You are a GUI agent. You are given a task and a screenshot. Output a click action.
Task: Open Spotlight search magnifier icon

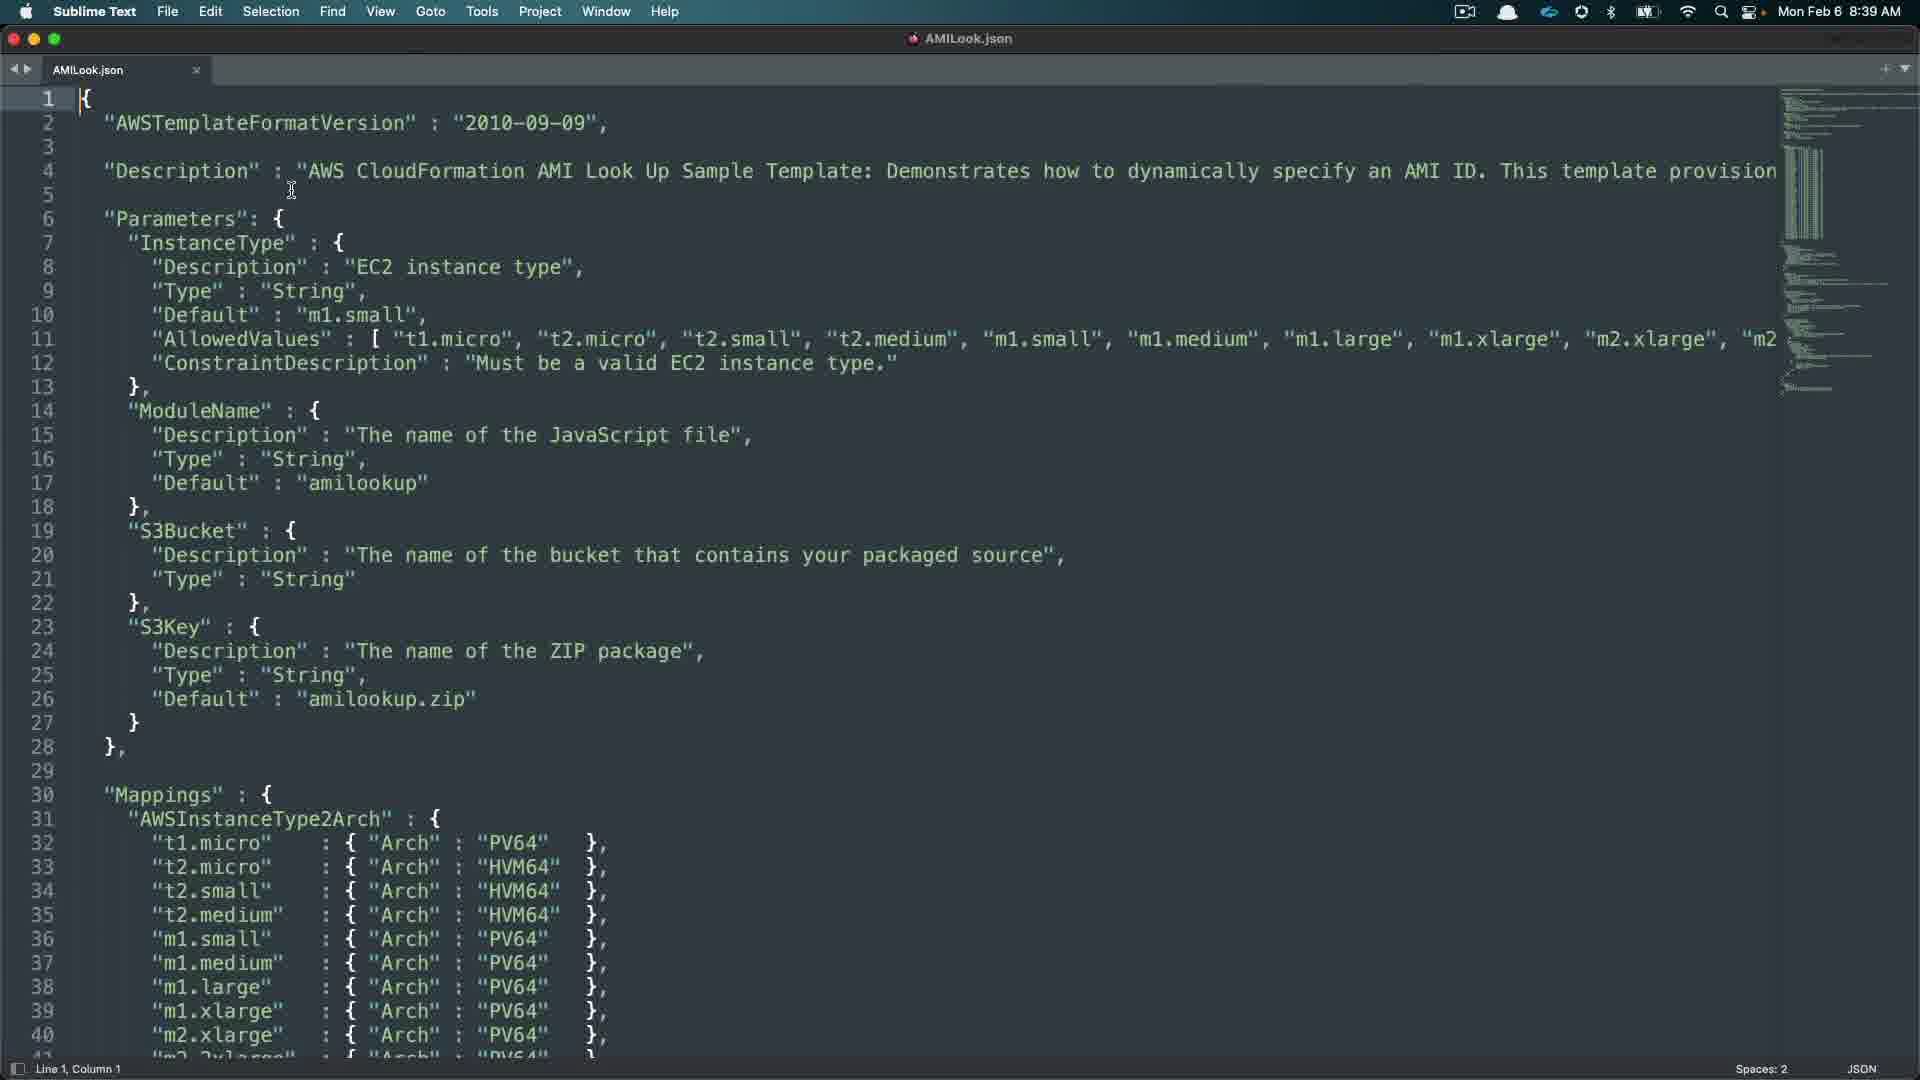pos(1721,12)
